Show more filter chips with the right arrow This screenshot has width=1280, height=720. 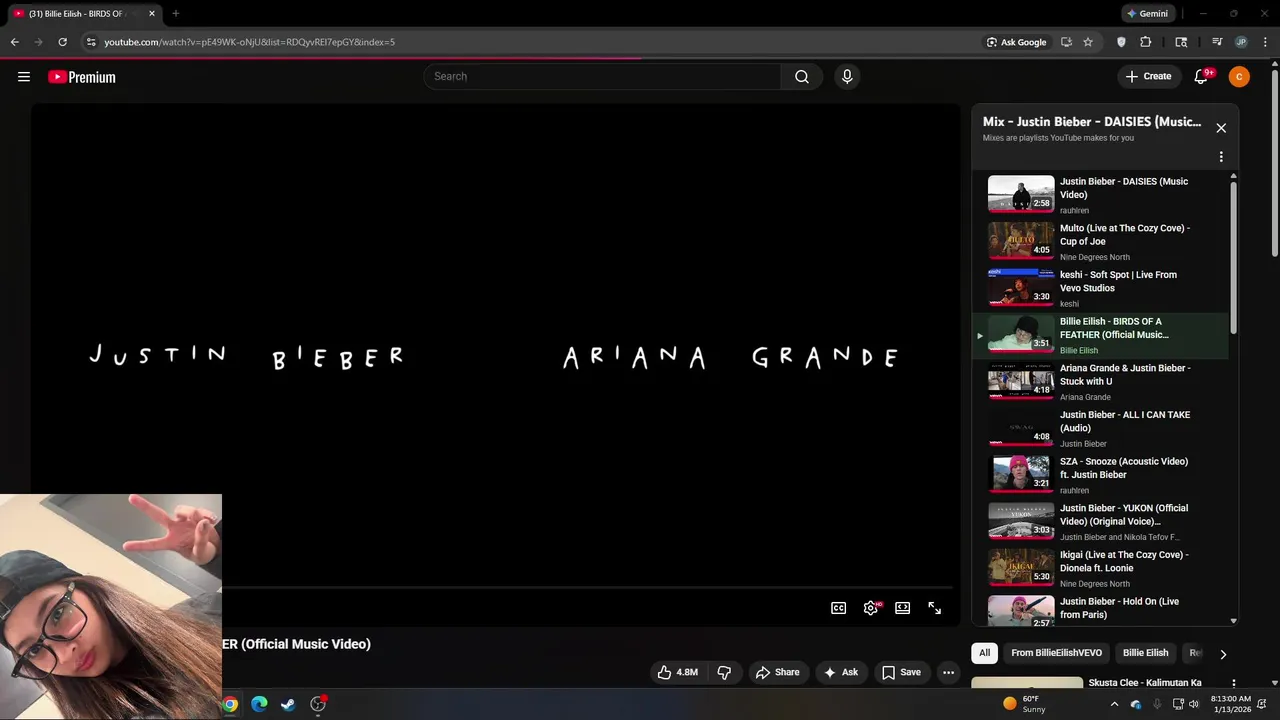tap(1223, 654)
